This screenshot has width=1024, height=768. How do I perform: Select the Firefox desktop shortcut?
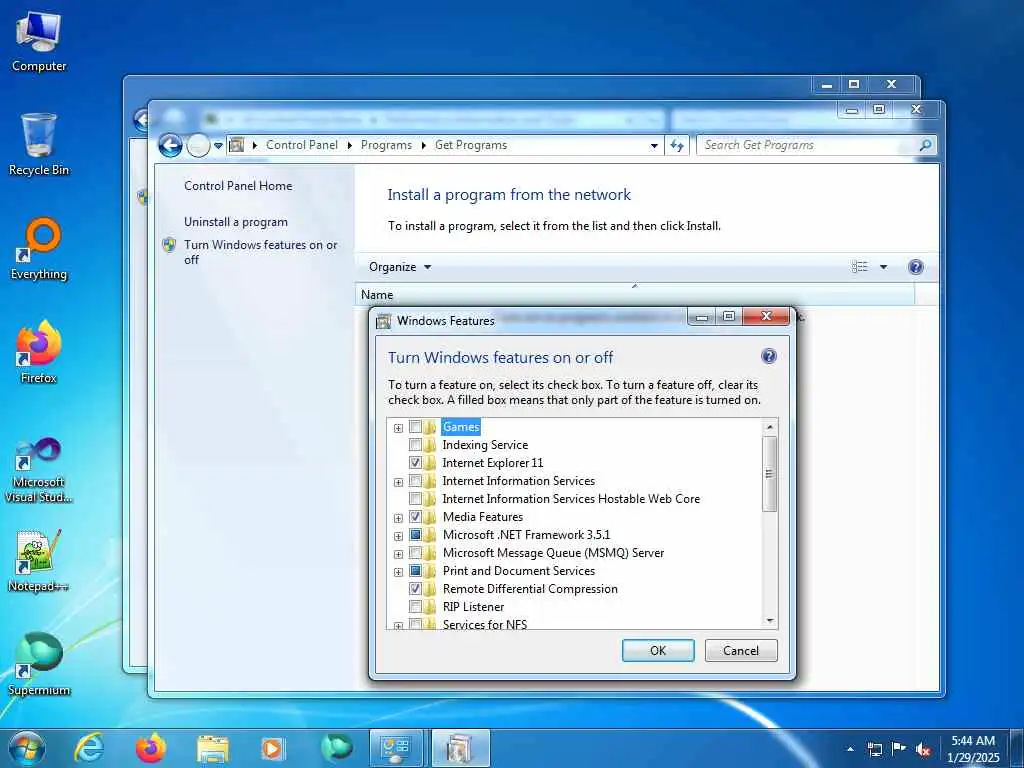tap(39, 353)
